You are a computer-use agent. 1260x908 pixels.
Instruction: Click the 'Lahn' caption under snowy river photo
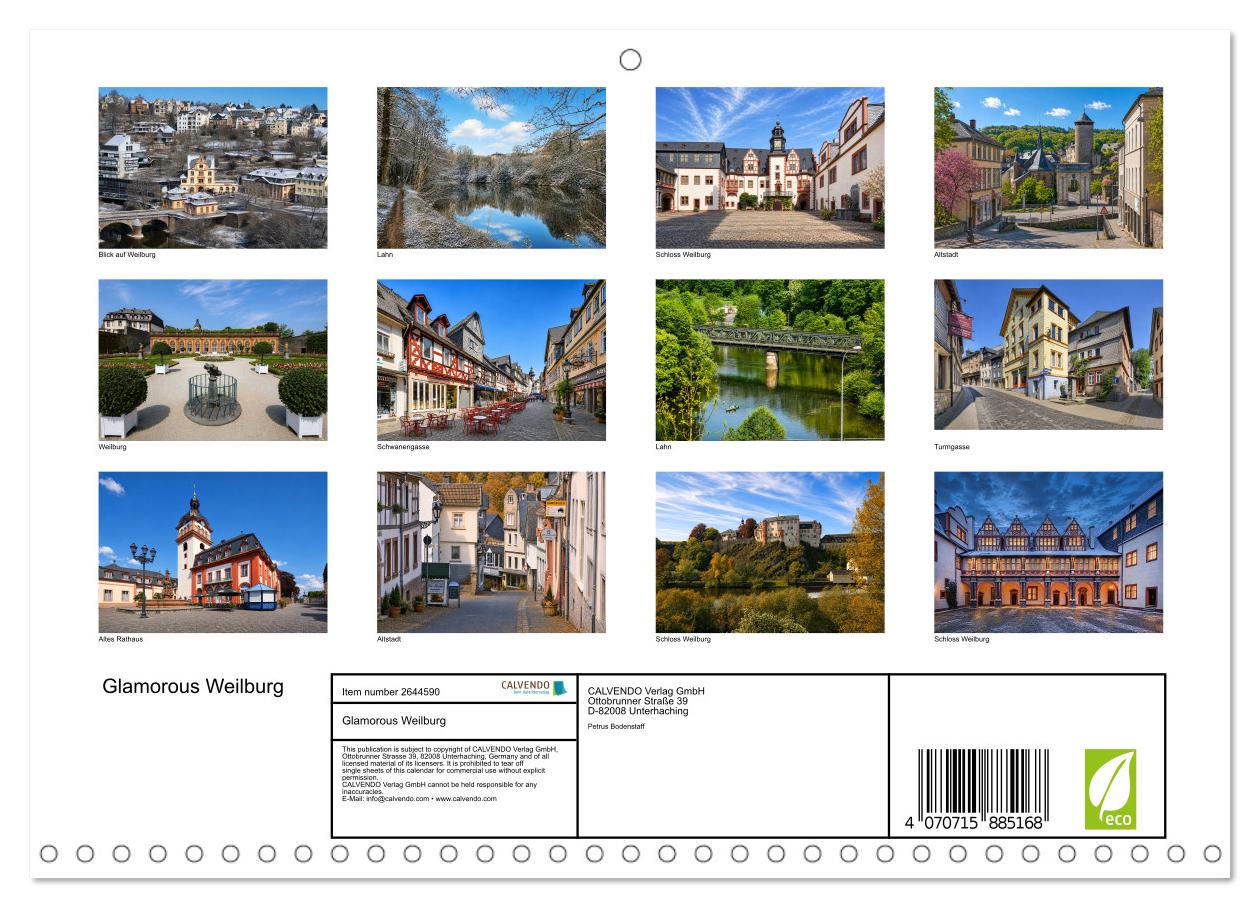click(385, 255)
